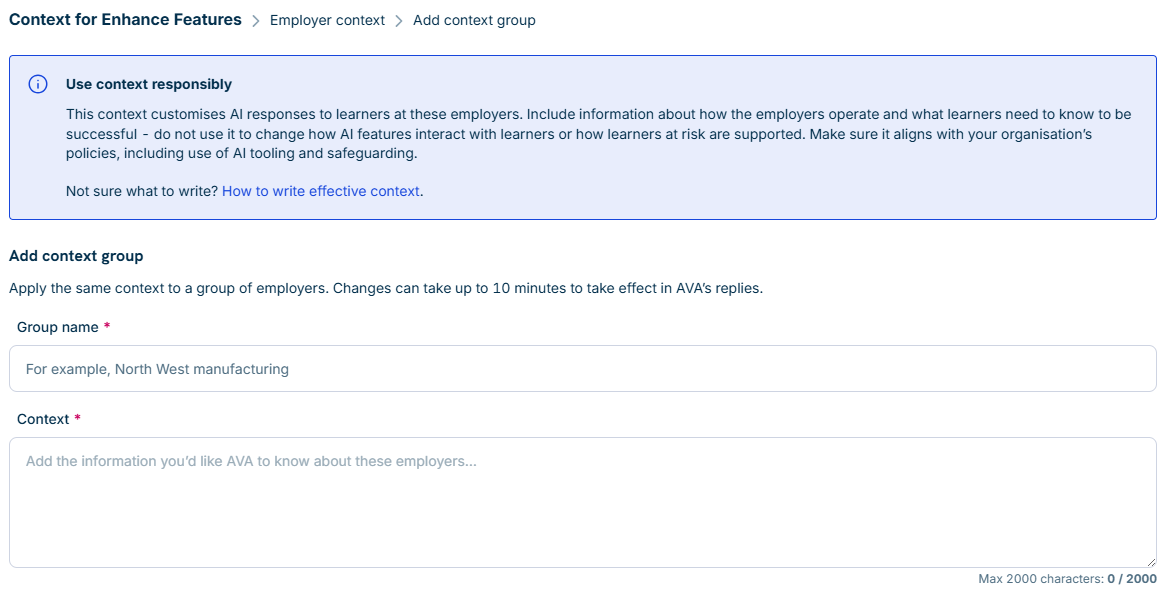Click the banner paragraph about AI responses
The width and height of the screenshot is (1172, 592).
coord(598,134)
